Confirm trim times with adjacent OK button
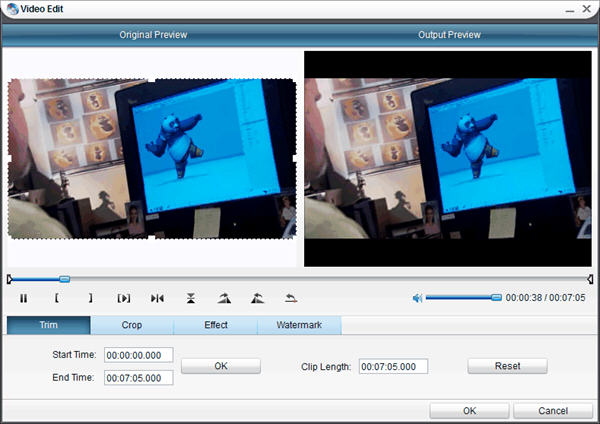The width and height of the screenshot is (600, 424). pos(221,366)
